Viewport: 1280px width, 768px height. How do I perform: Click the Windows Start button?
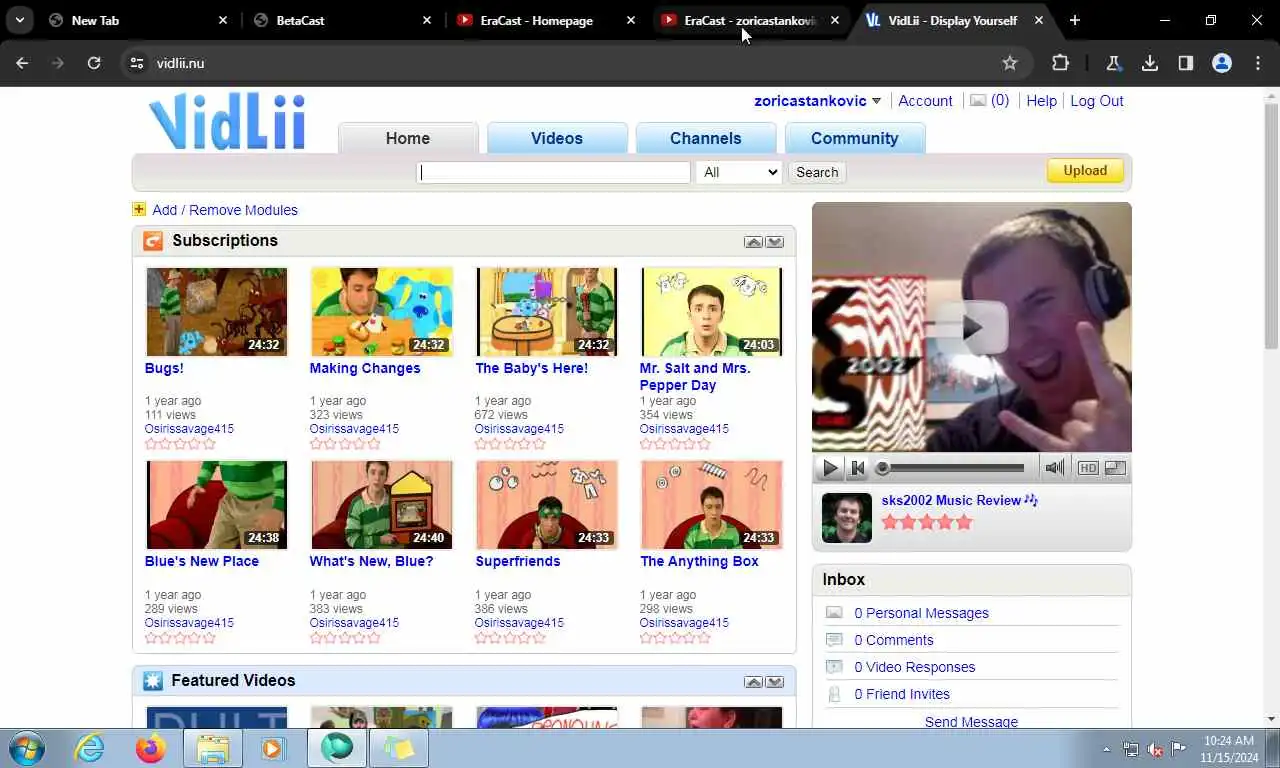click(26, 748)
